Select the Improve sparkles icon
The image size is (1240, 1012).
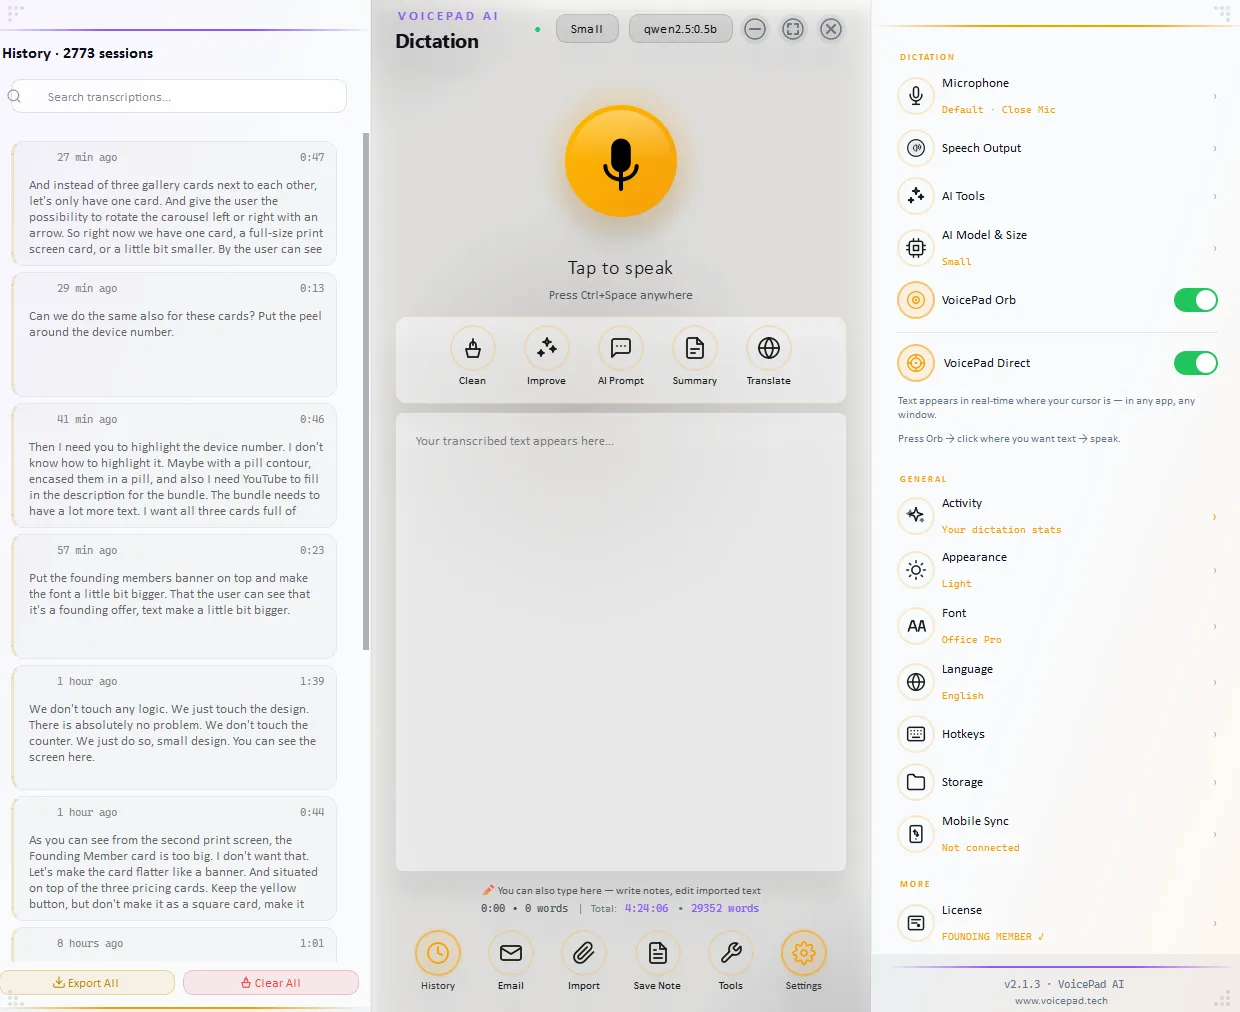(x=546, y=348)
